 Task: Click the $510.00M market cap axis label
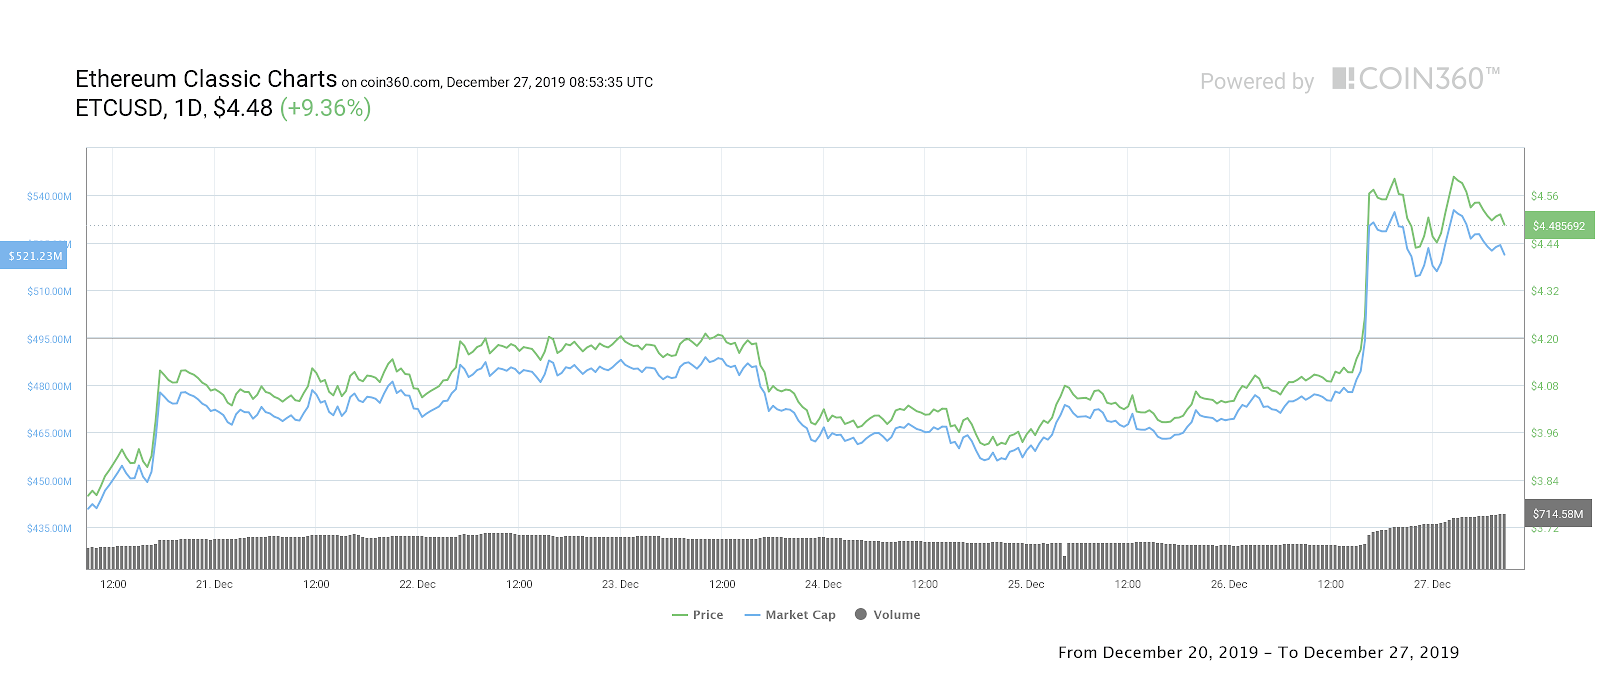49,291
